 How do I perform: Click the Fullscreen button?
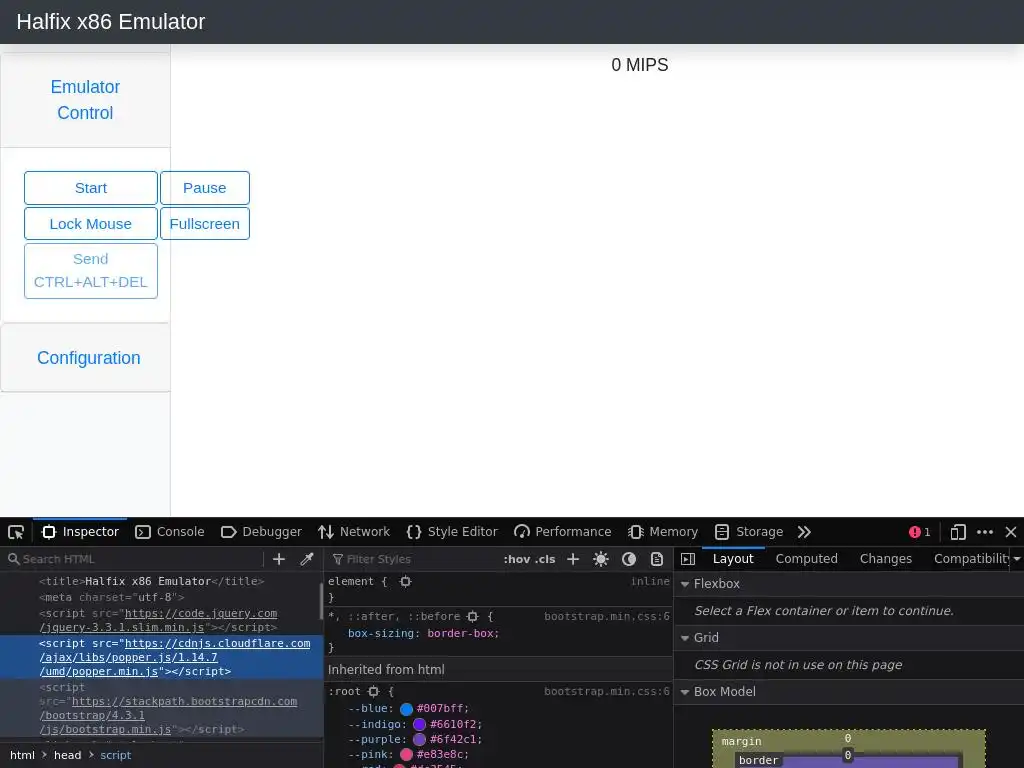click(x=204, y=224)
